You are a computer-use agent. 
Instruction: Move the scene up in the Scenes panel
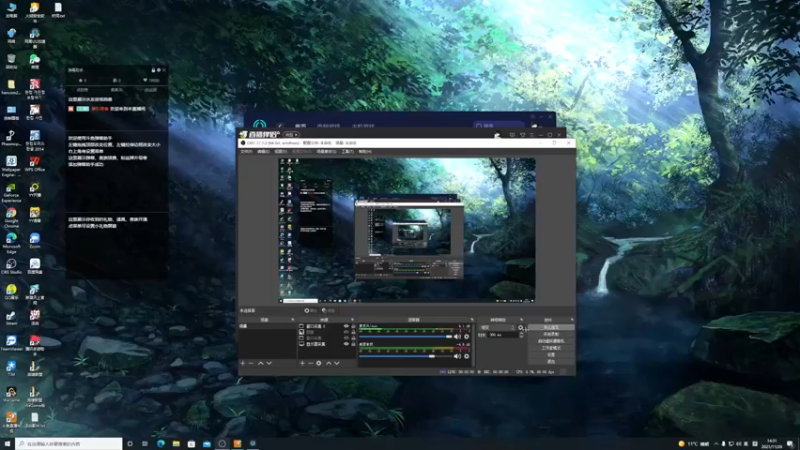click(261, 363)
